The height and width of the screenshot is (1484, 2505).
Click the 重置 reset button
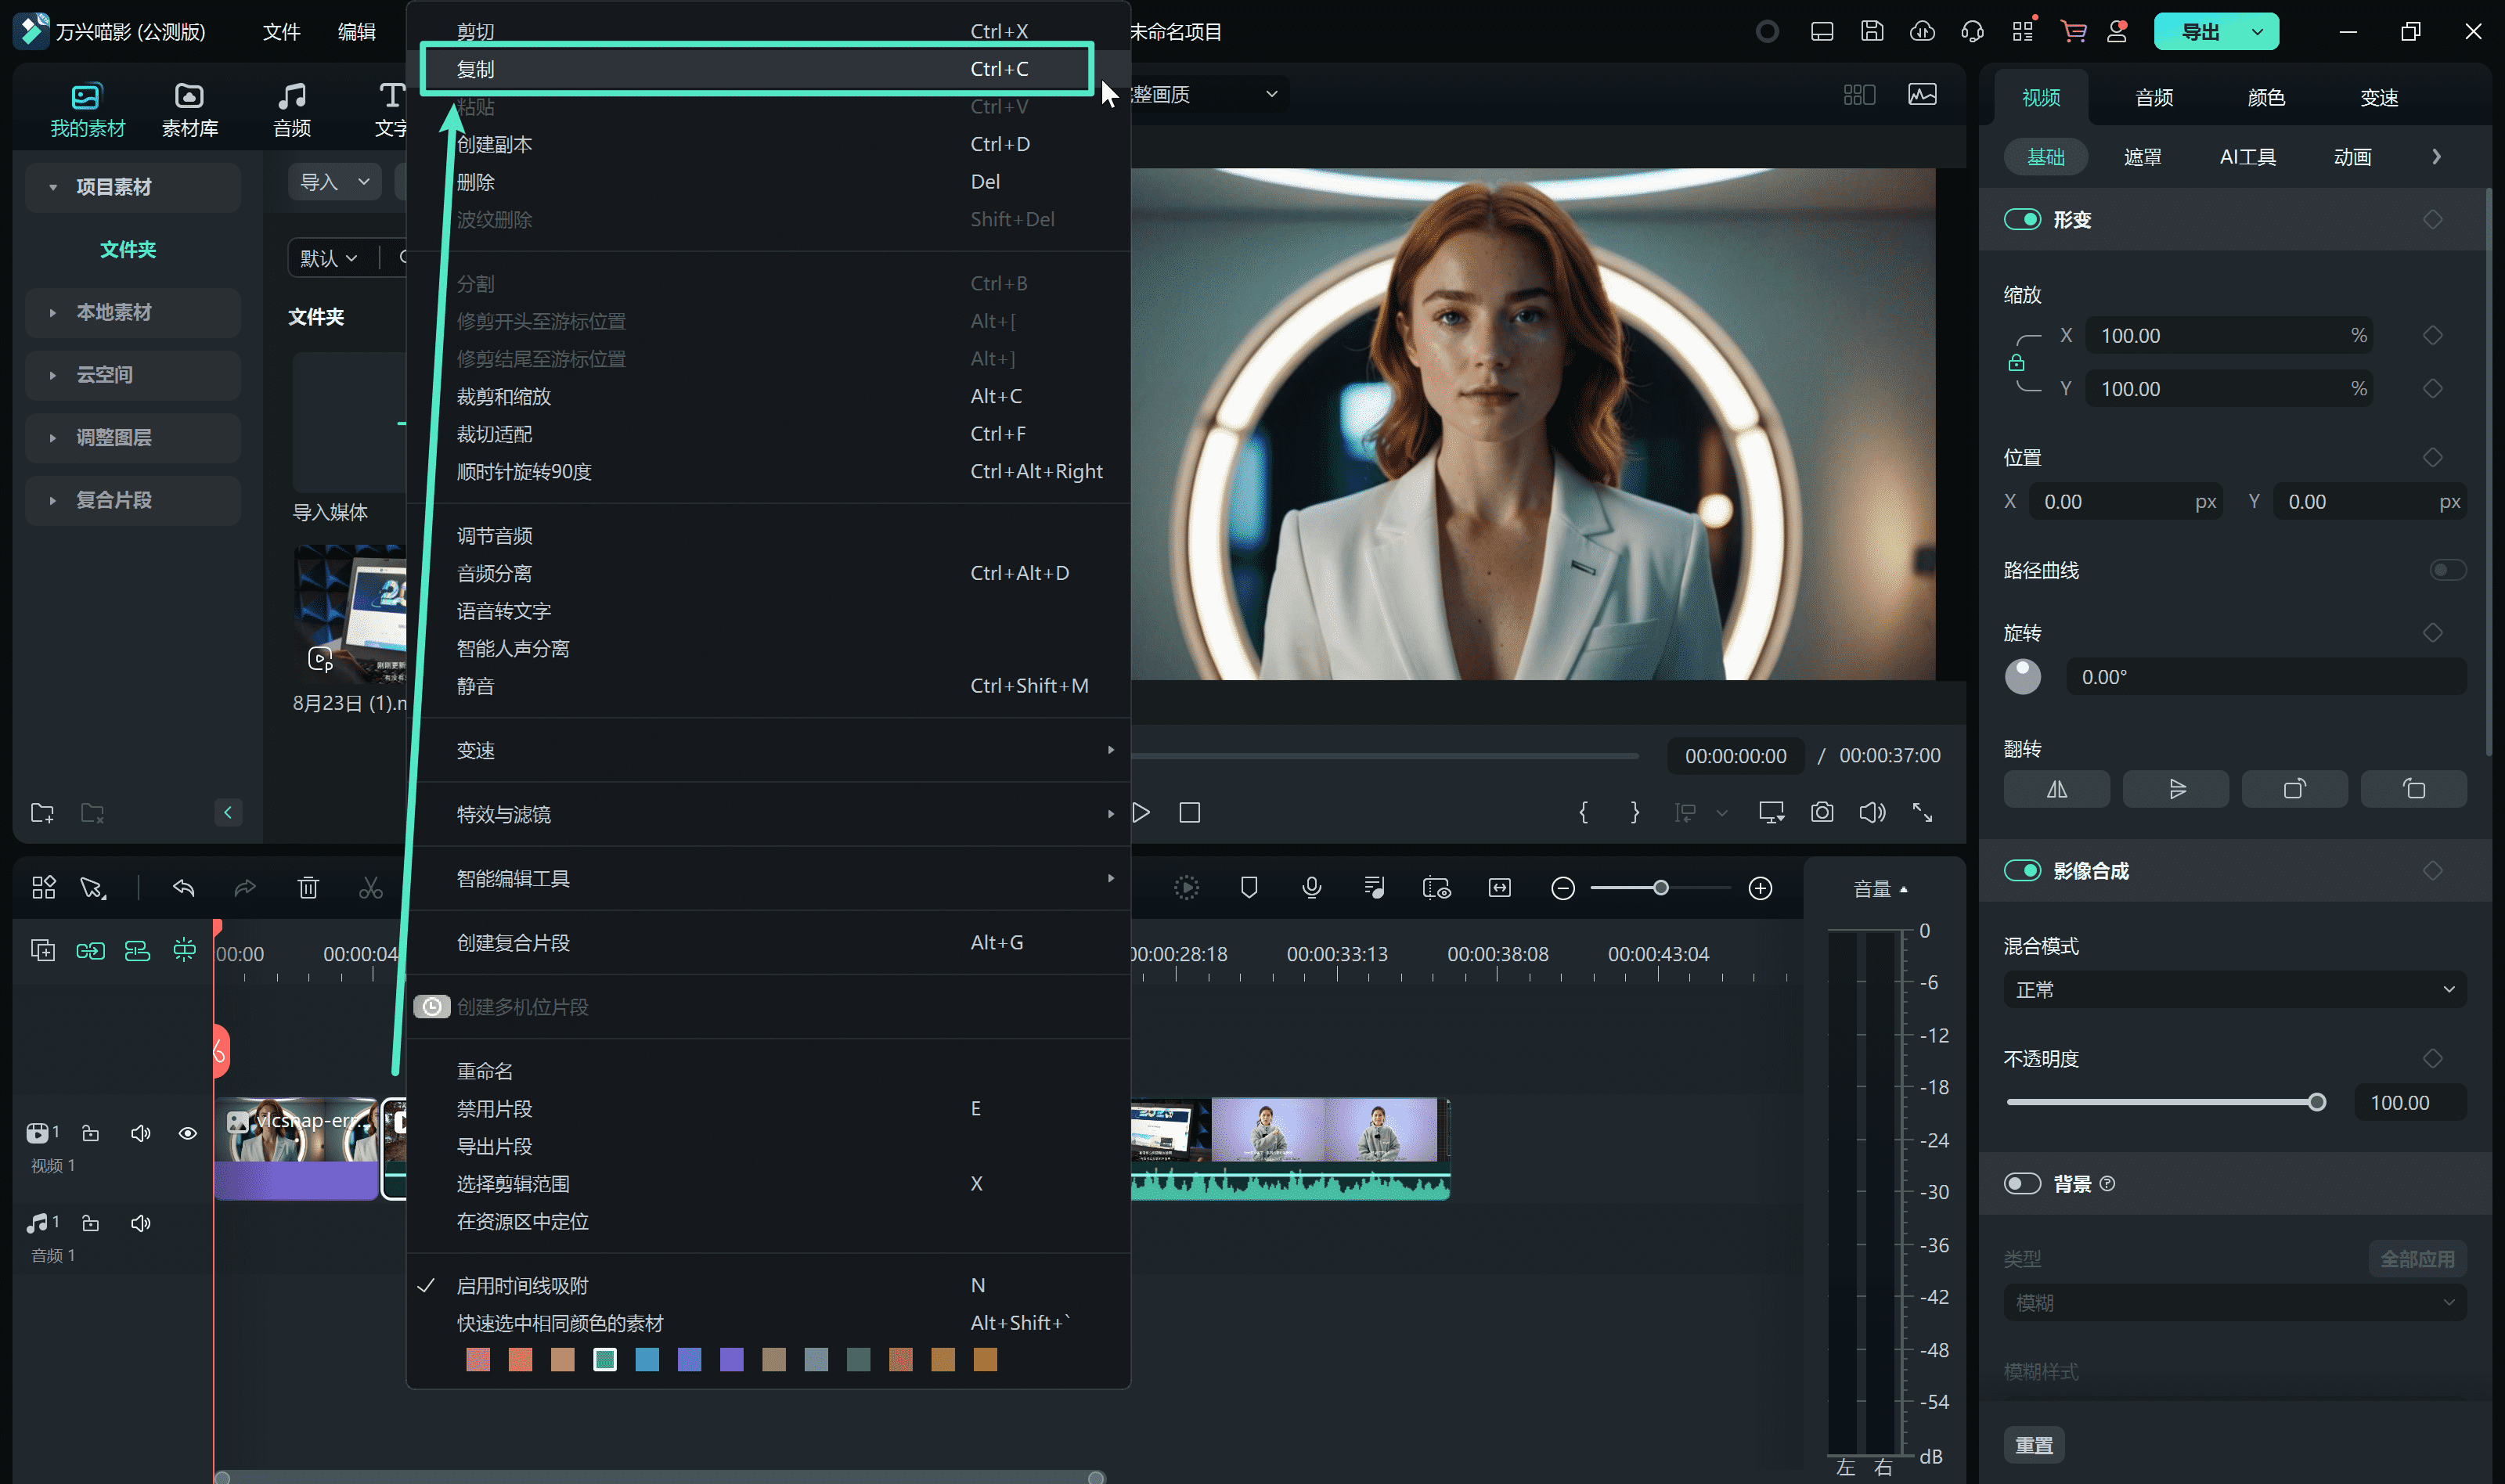coord(2033,1445)
